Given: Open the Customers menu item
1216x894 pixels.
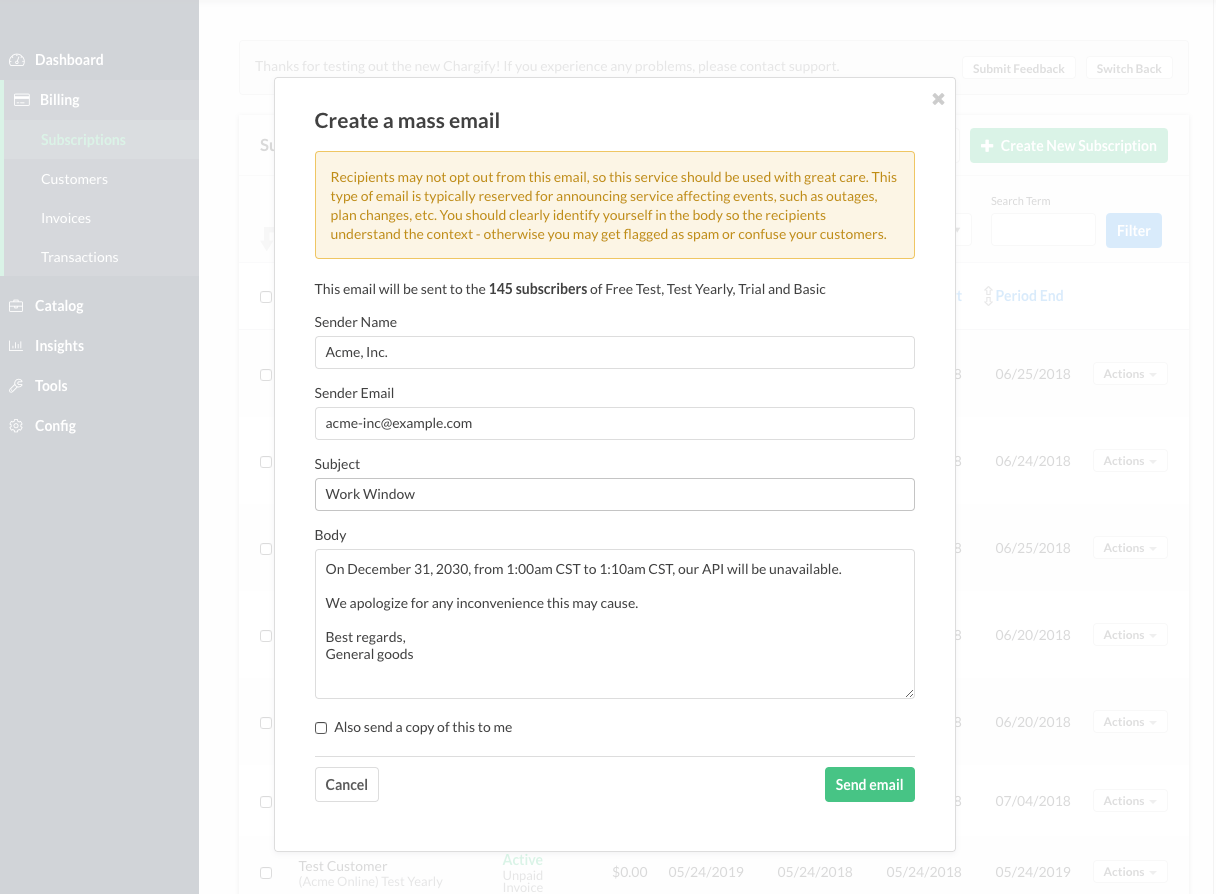Looking at the screenshot, I should pos(74,179).
